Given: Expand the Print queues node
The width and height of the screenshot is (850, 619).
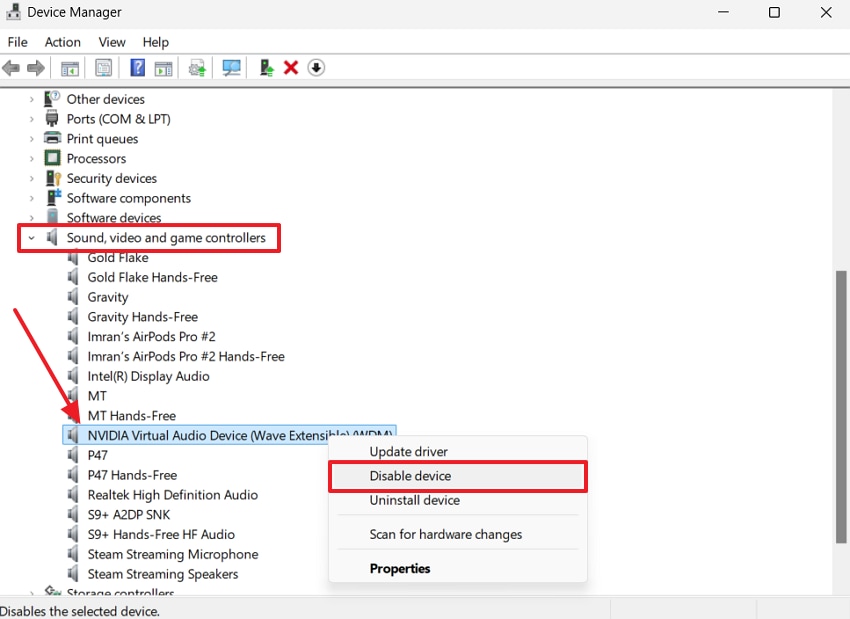Looking at the screenshot, I should 31,139.
